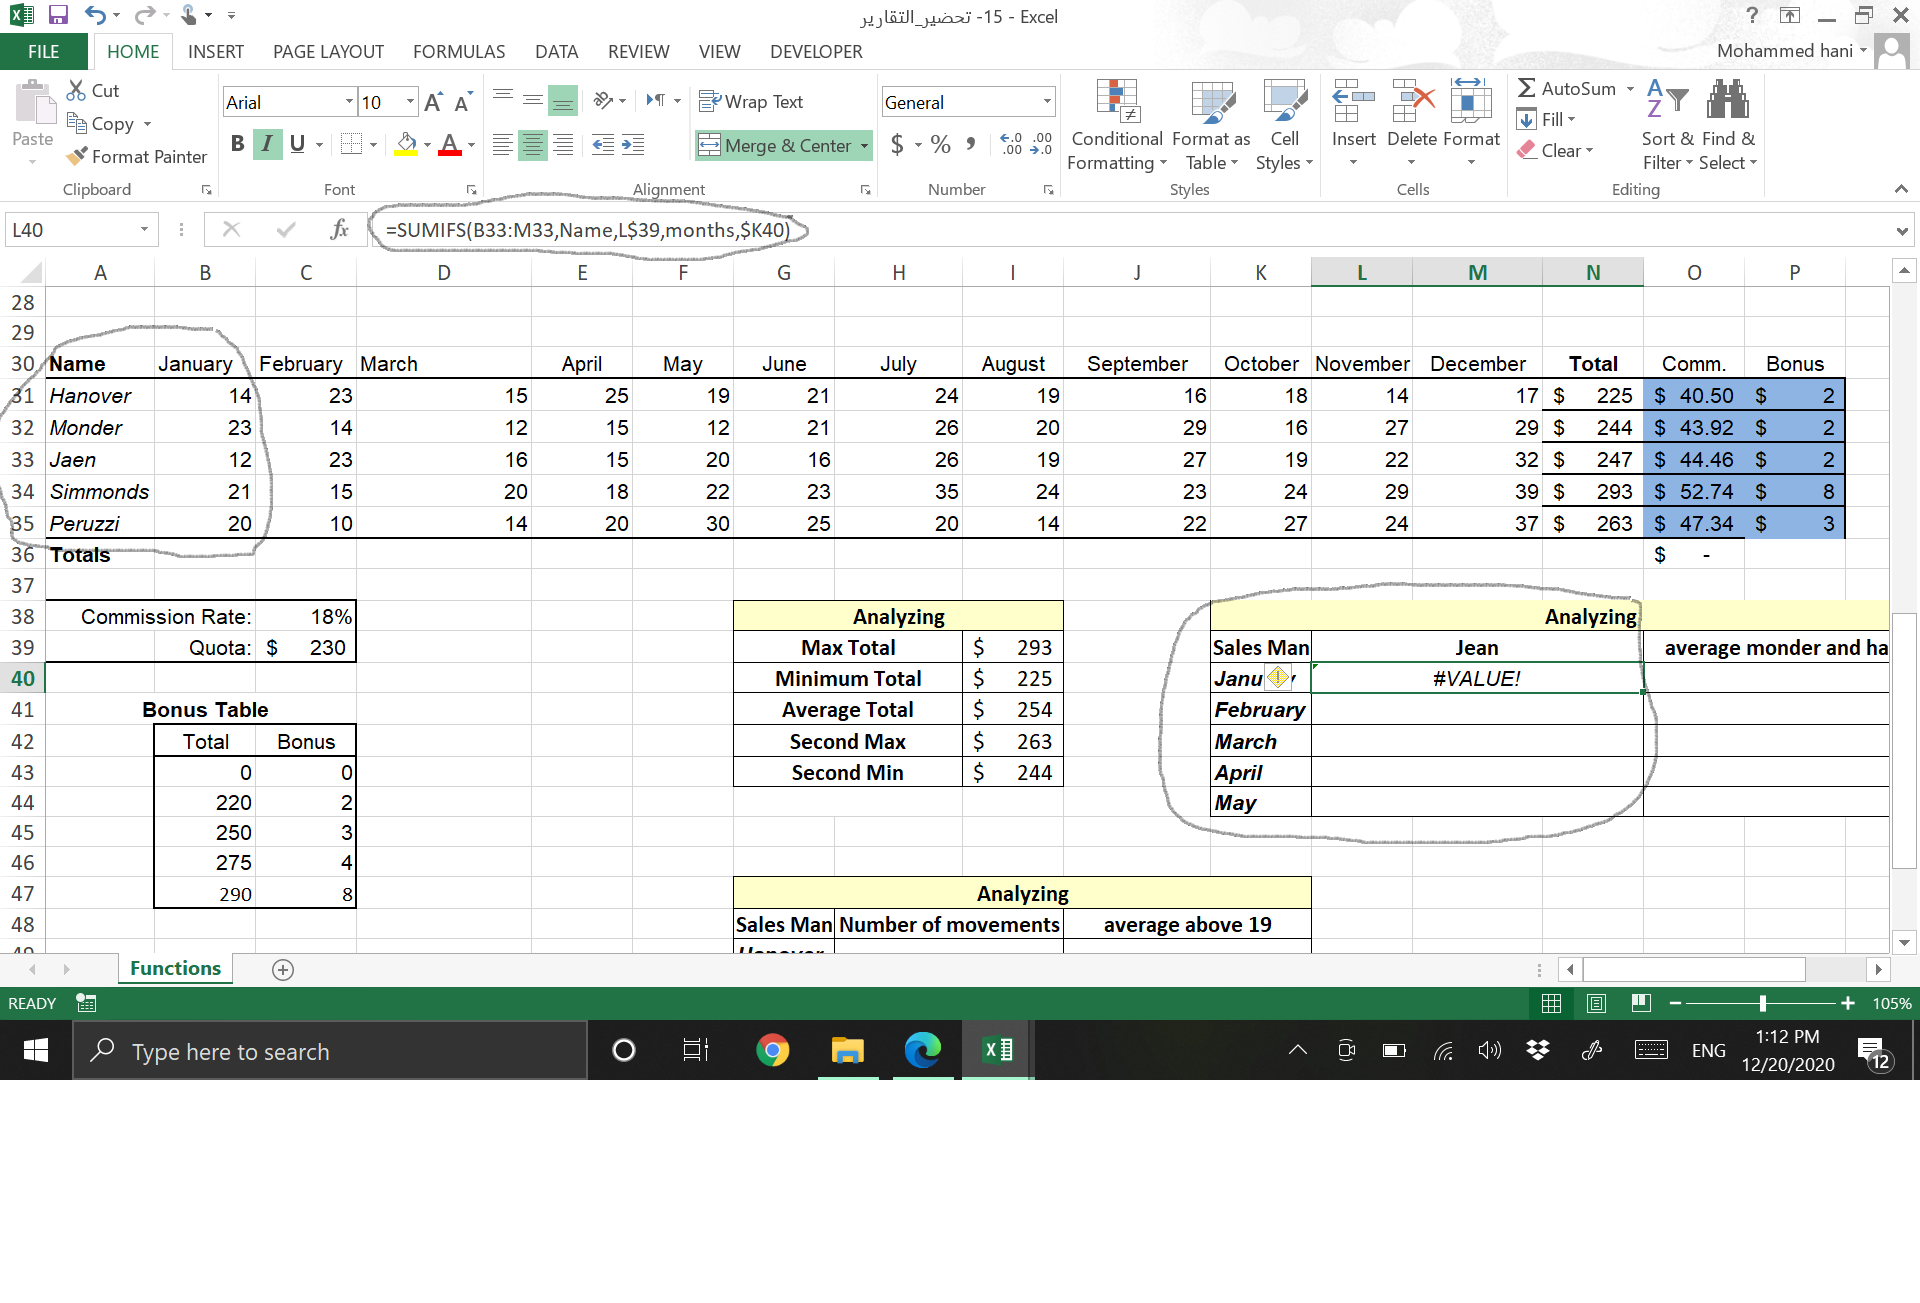Click the HOME ribbon tab

132,51
